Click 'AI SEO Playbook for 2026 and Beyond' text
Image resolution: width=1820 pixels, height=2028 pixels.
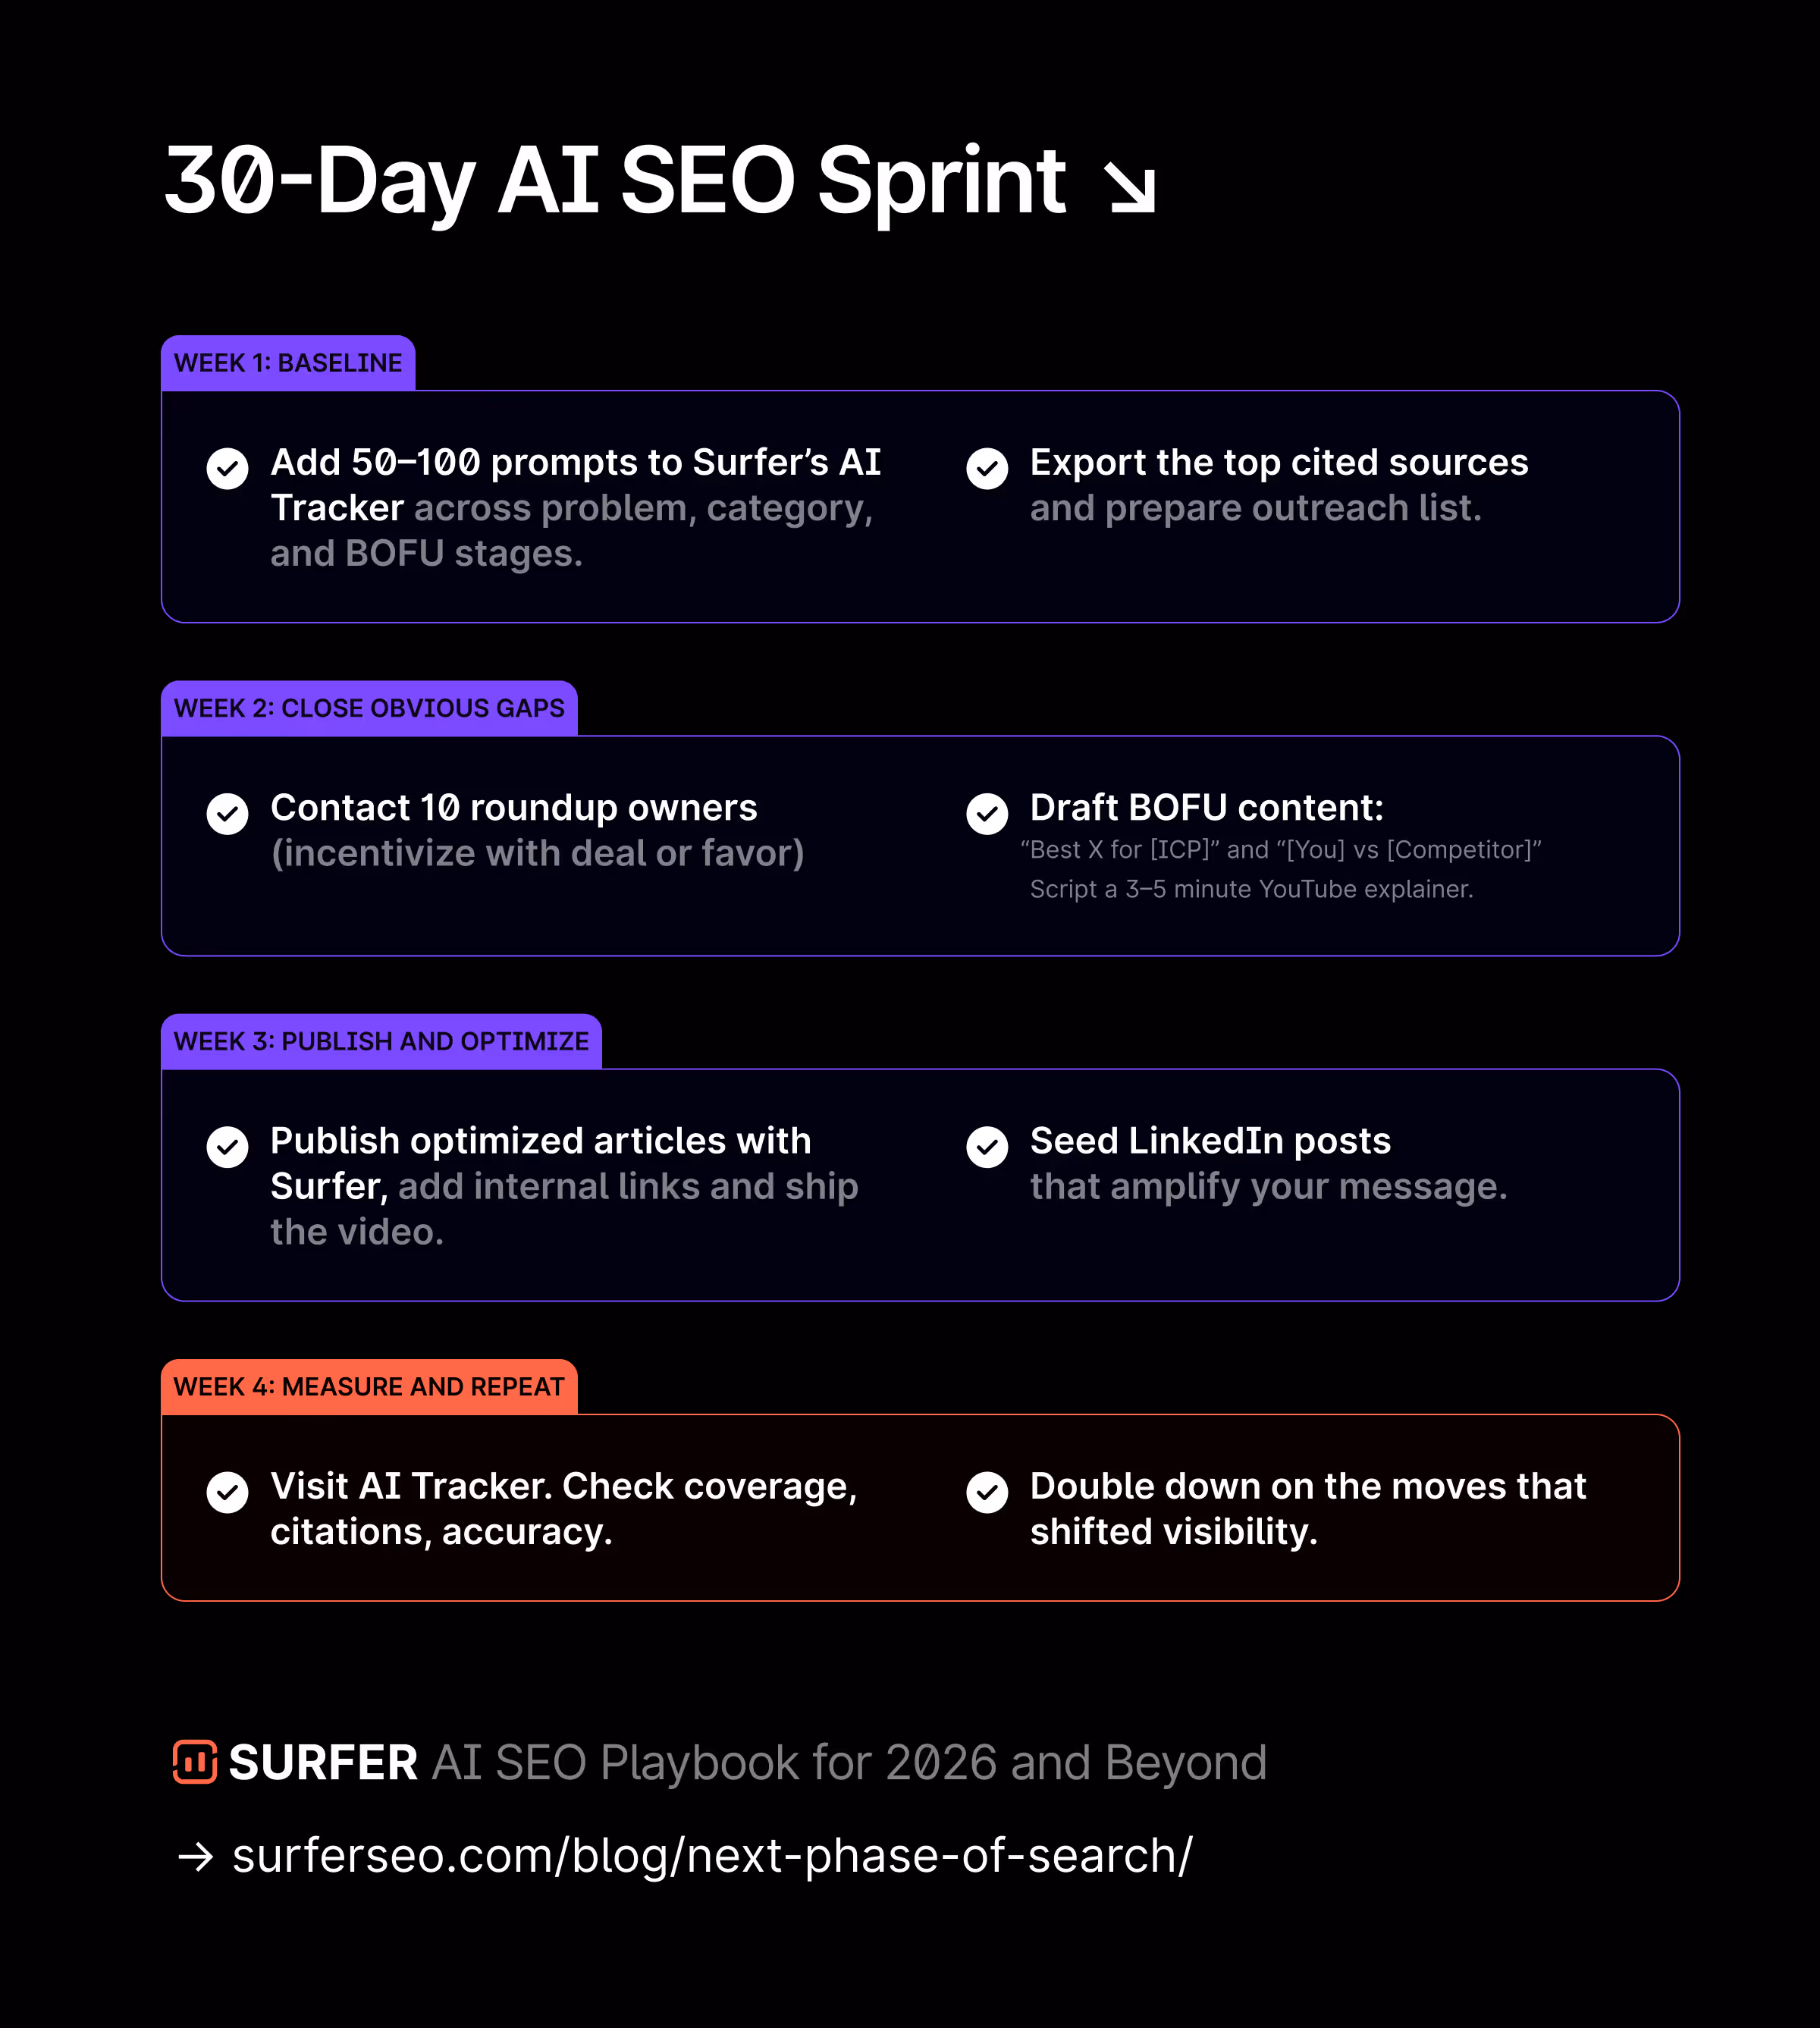point(849,1762)
